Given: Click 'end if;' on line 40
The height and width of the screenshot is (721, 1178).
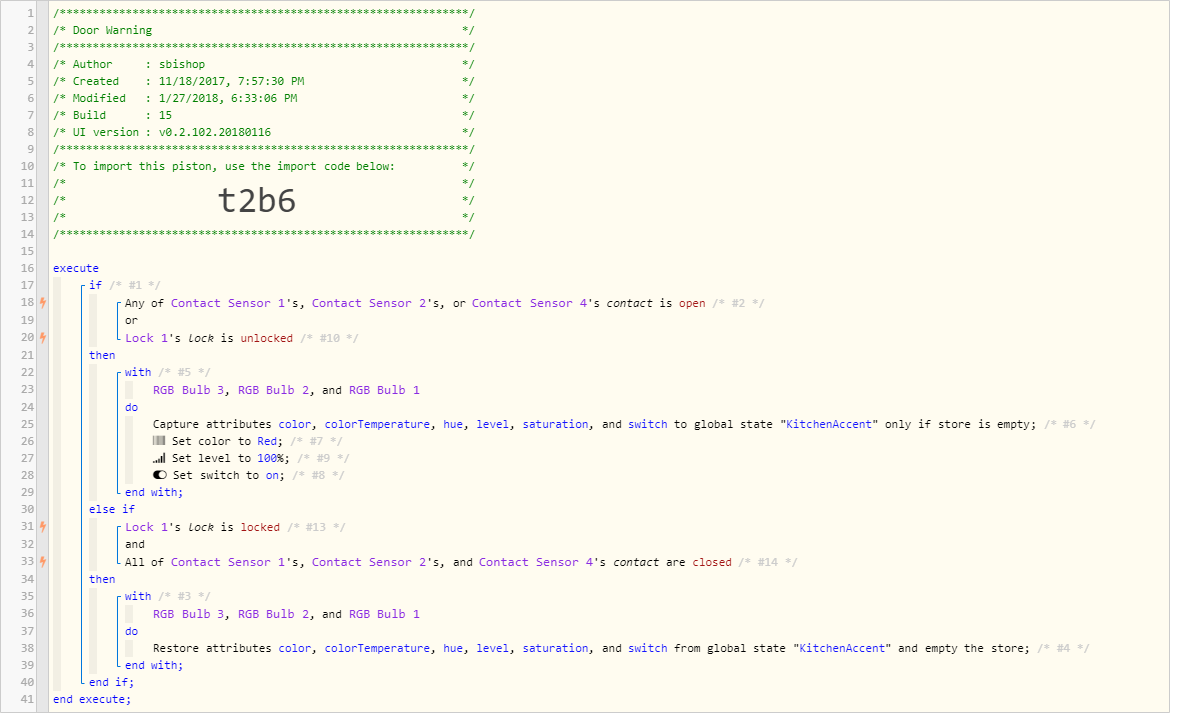Looking at the screenshot, I should point(111,683).
